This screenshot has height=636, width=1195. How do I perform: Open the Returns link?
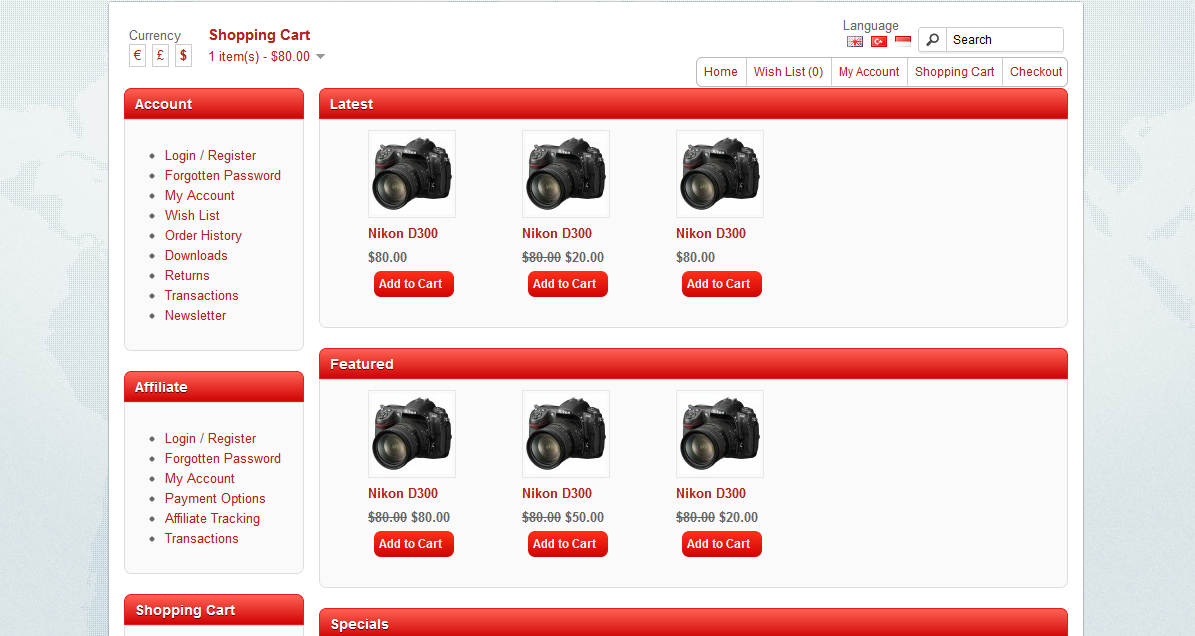187,276
